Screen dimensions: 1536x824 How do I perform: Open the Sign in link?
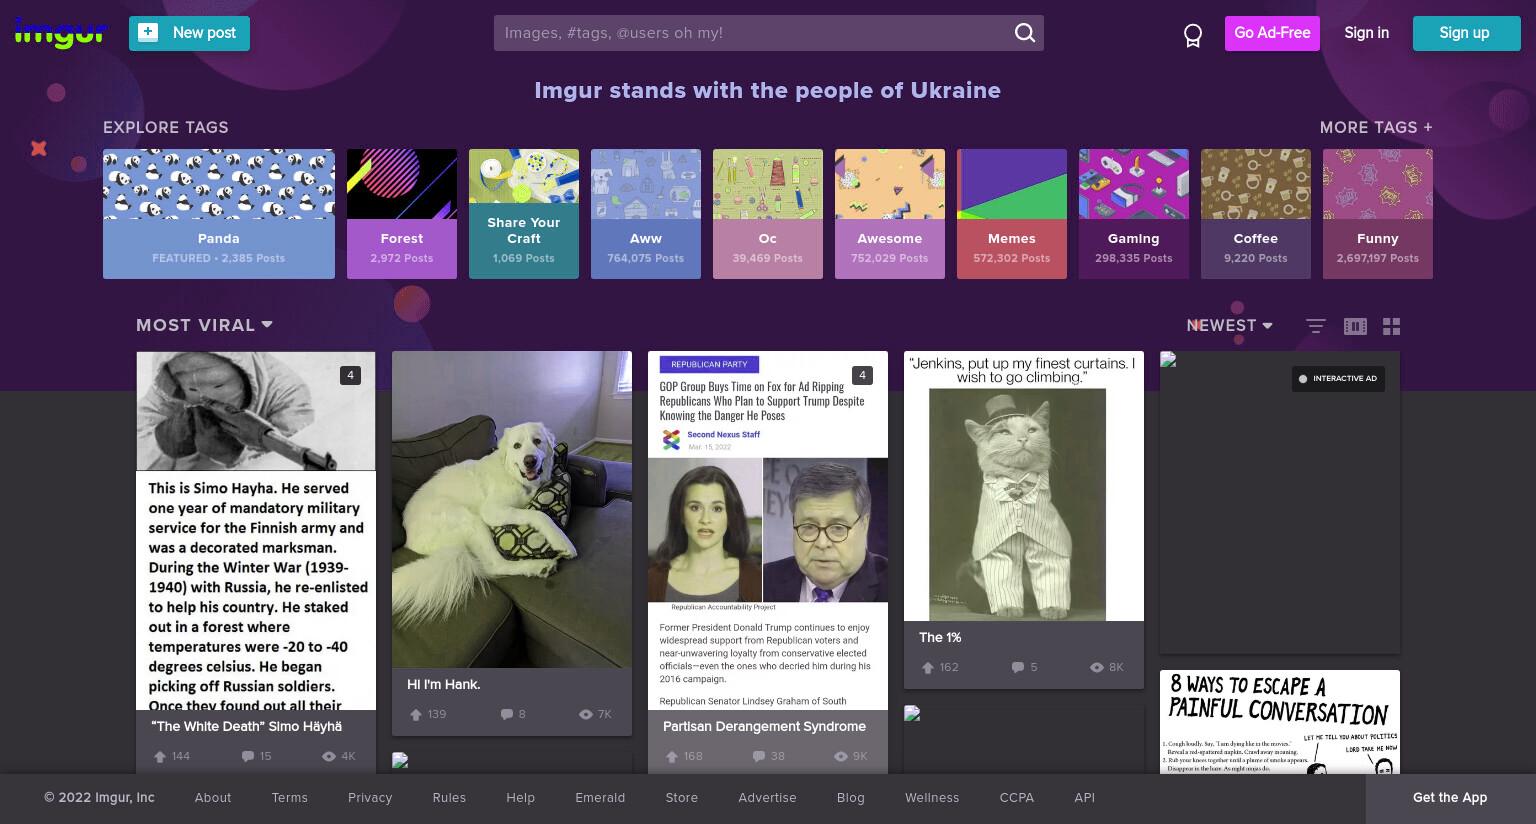1366,33
